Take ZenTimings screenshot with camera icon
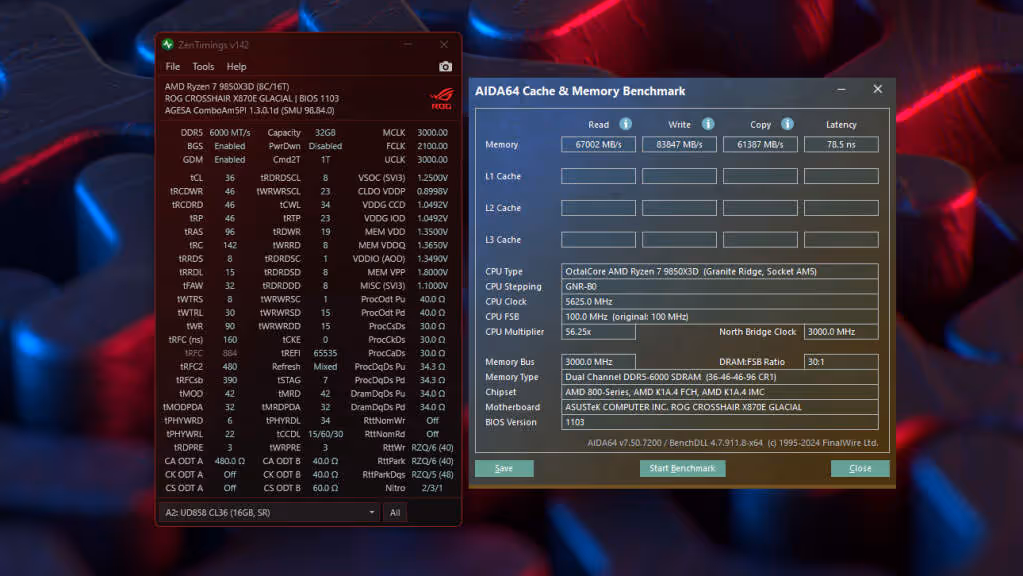This screenshot has width=1023, height=576. pos(445,67)
